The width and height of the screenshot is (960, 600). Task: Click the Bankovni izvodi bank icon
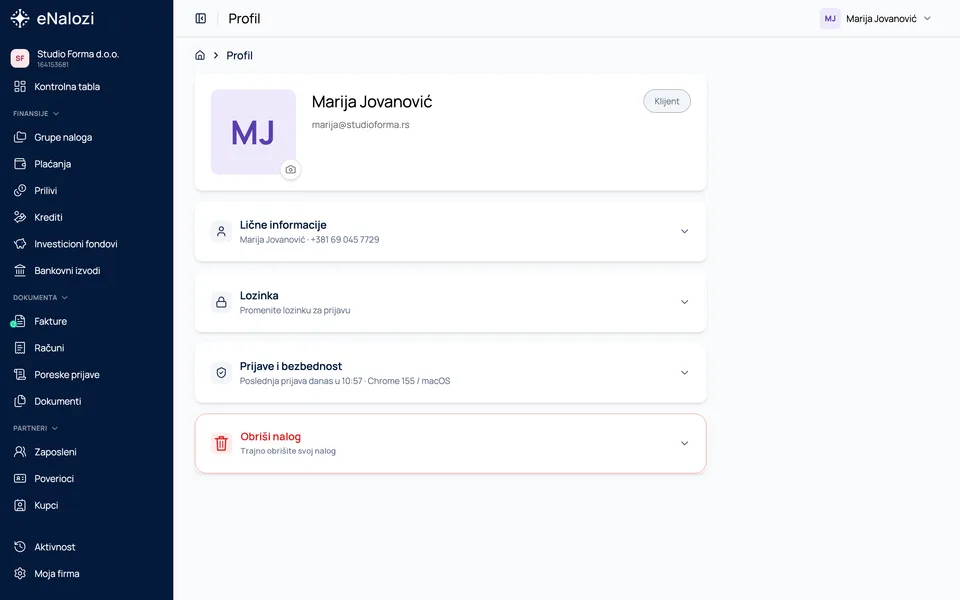[20, 270]
